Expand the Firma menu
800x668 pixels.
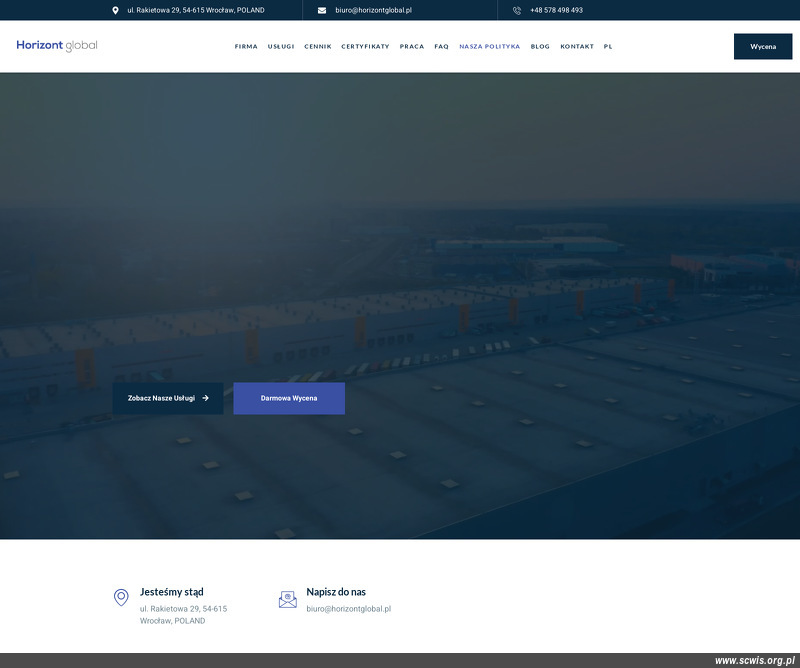246,46
